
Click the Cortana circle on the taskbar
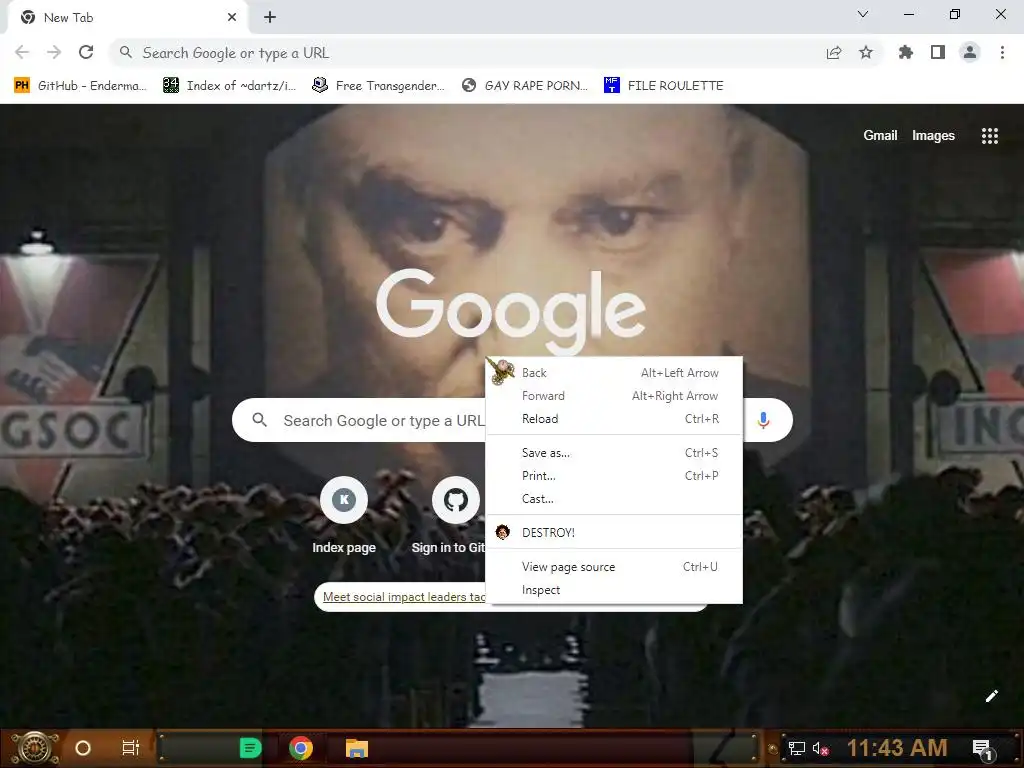tap(83, 748)
